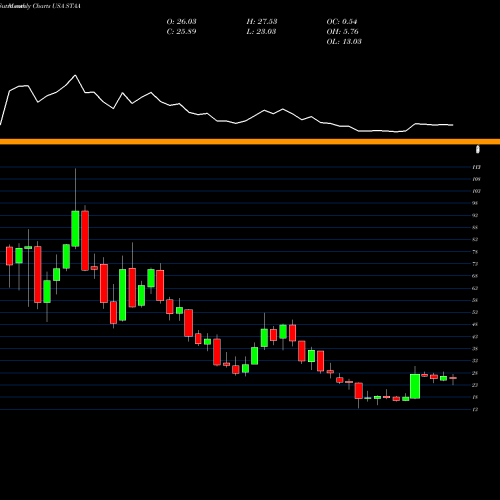Click the tallest green candle peaking near 113
The image size is (500, 500).
coord(75,229)
